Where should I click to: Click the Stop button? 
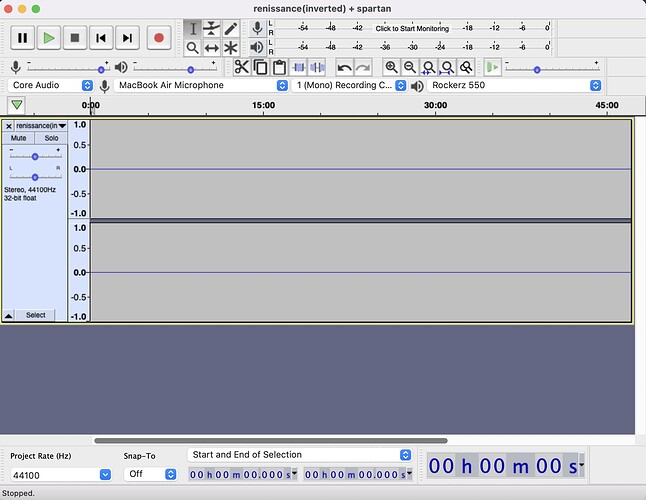[75, 38]
